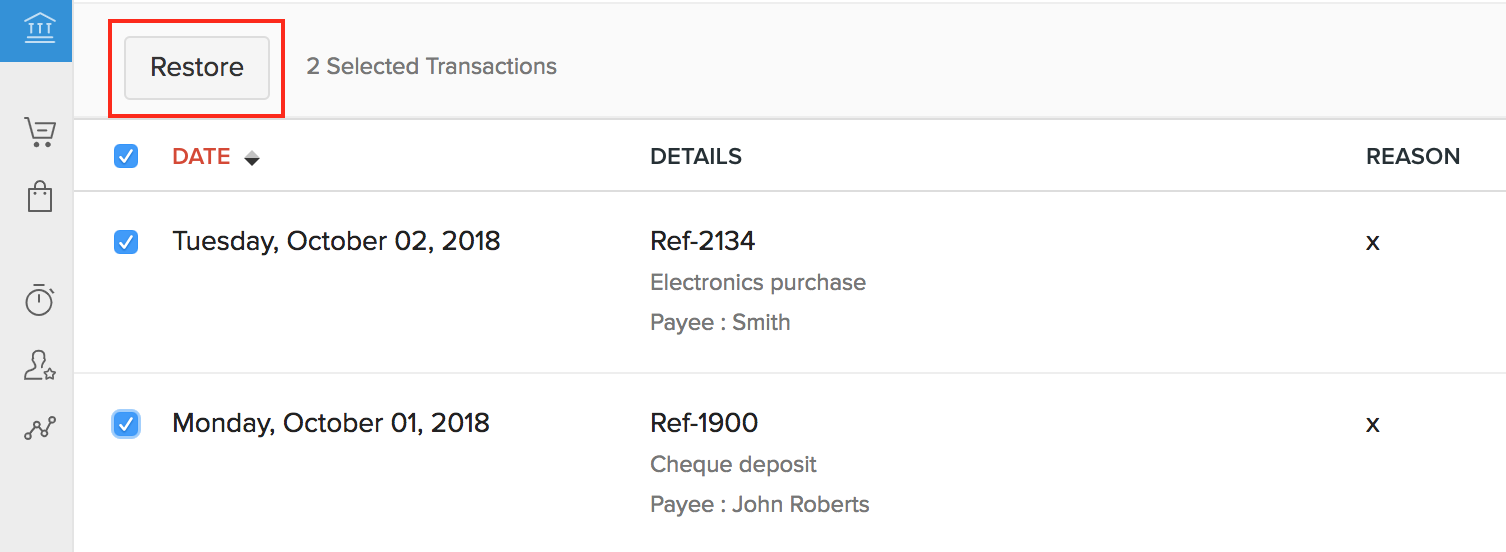The image size is (1506, 552).
Task: Uncheck the October 02 transaction checkbox
Action: point(126,242)
